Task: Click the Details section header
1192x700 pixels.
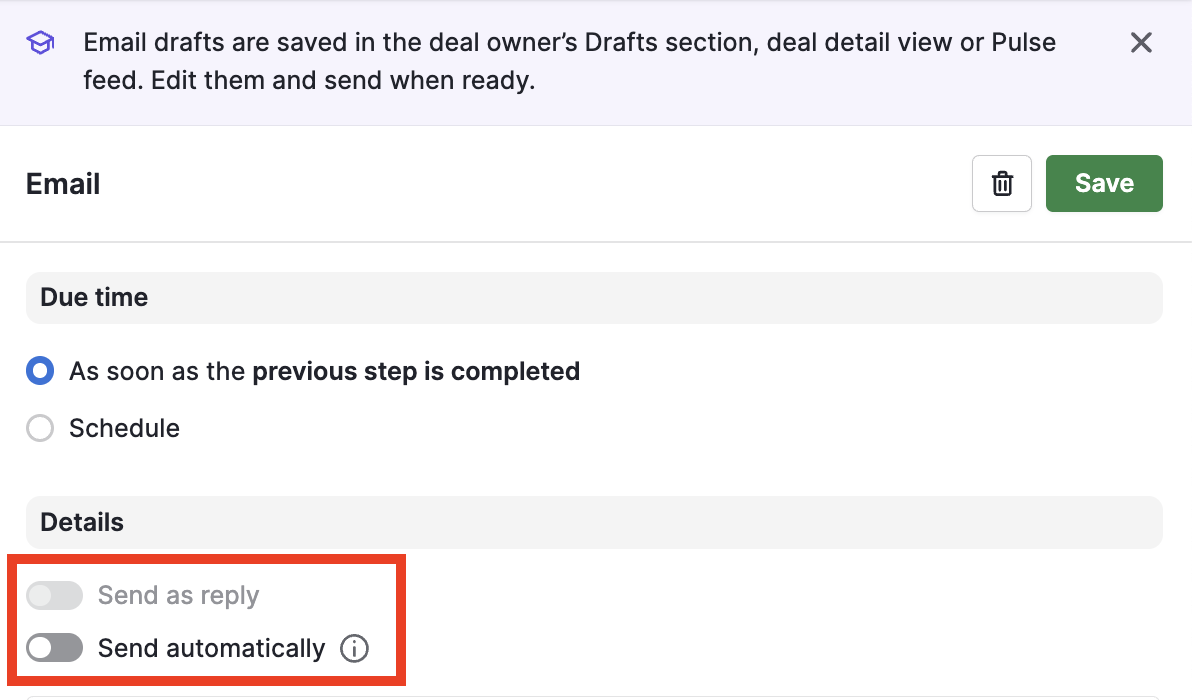Action: coord(82,523)
